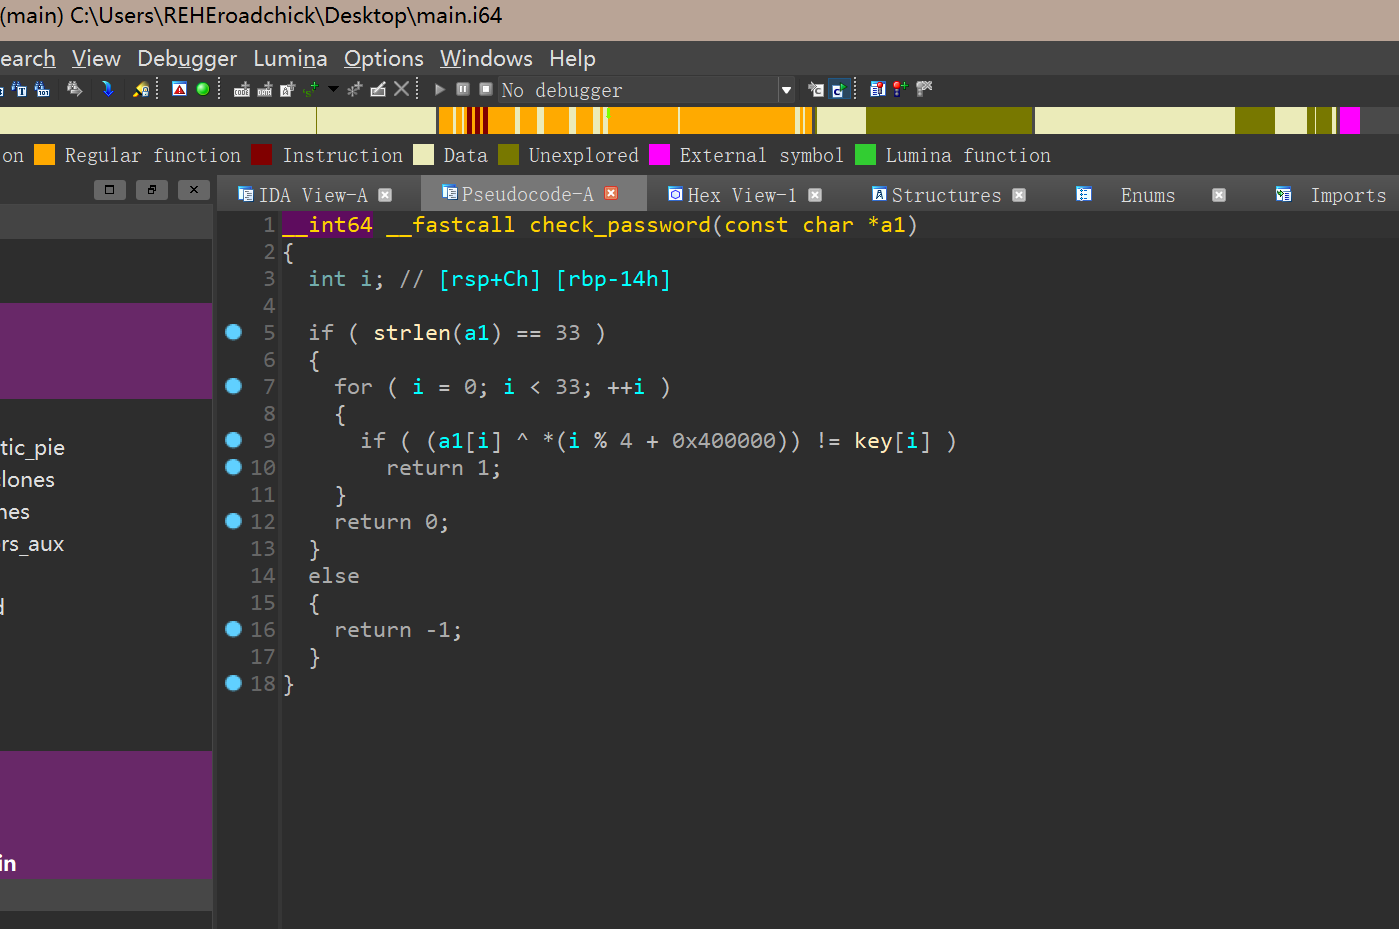Switch to the Hex View-1 tab
This screenshot has width=1399, height=929.
(741, 195)
